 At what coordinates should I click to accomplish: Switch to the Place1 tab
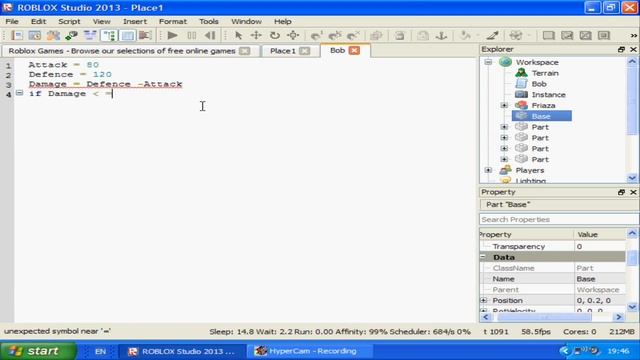coord(282,51)
